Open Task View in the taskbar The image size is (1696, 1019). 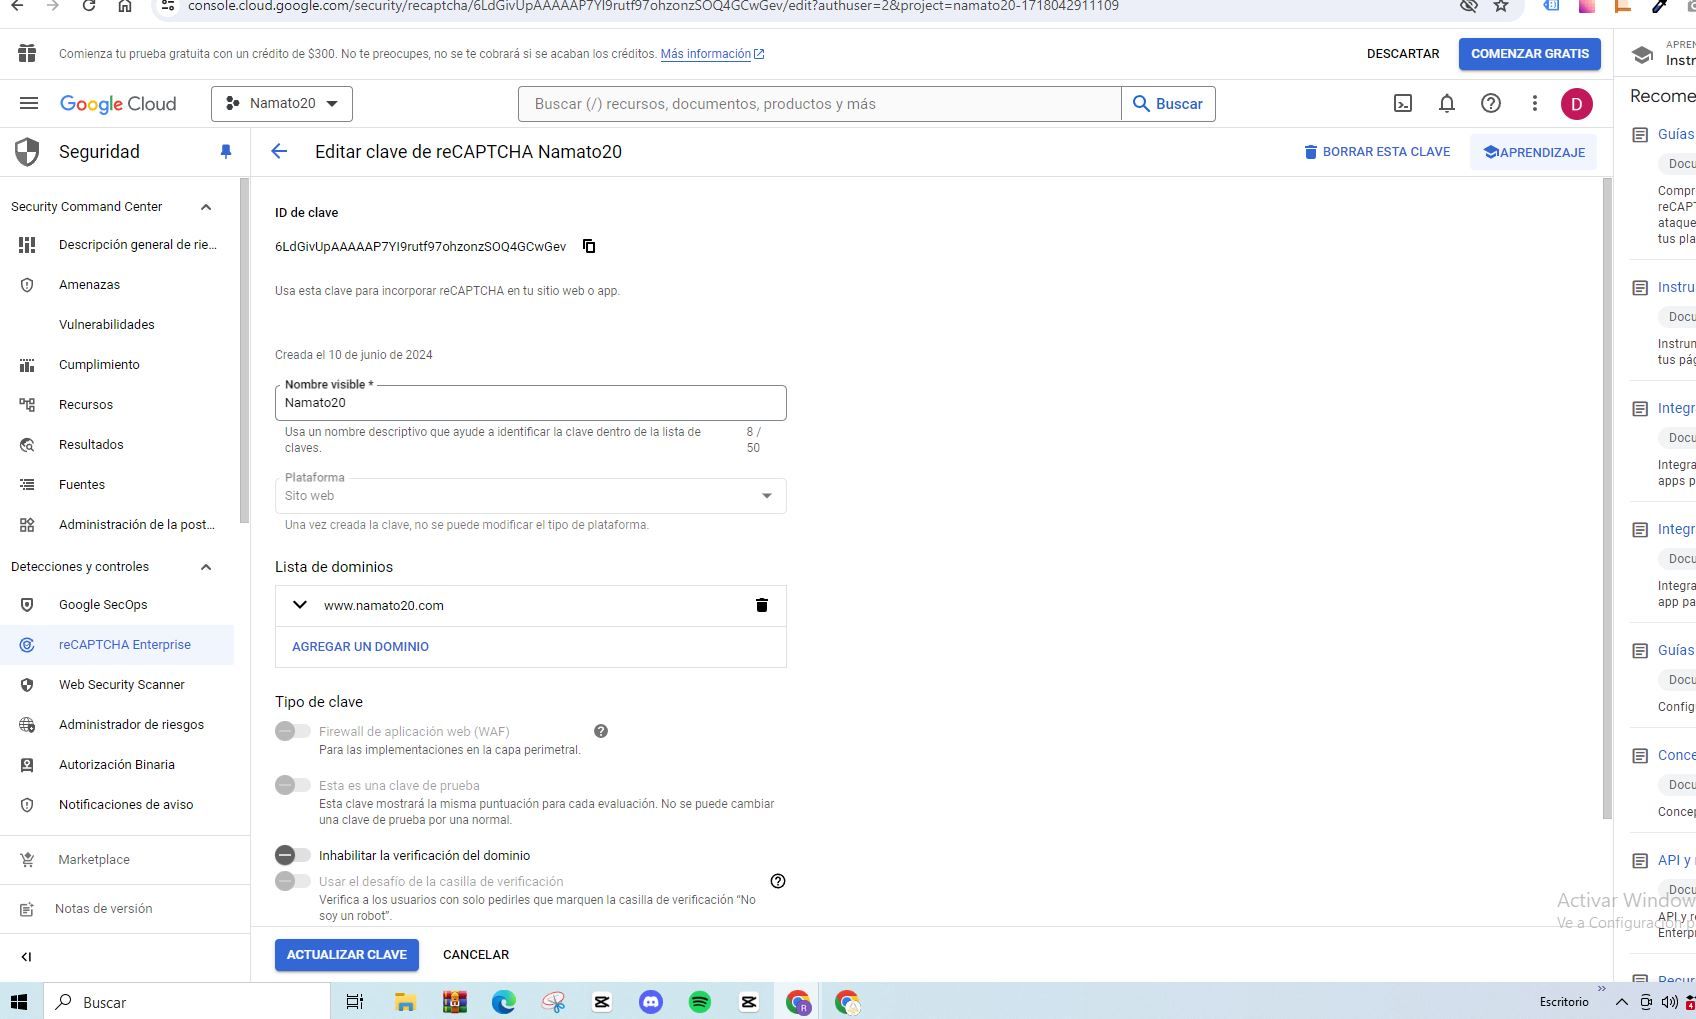[355, 1002]
